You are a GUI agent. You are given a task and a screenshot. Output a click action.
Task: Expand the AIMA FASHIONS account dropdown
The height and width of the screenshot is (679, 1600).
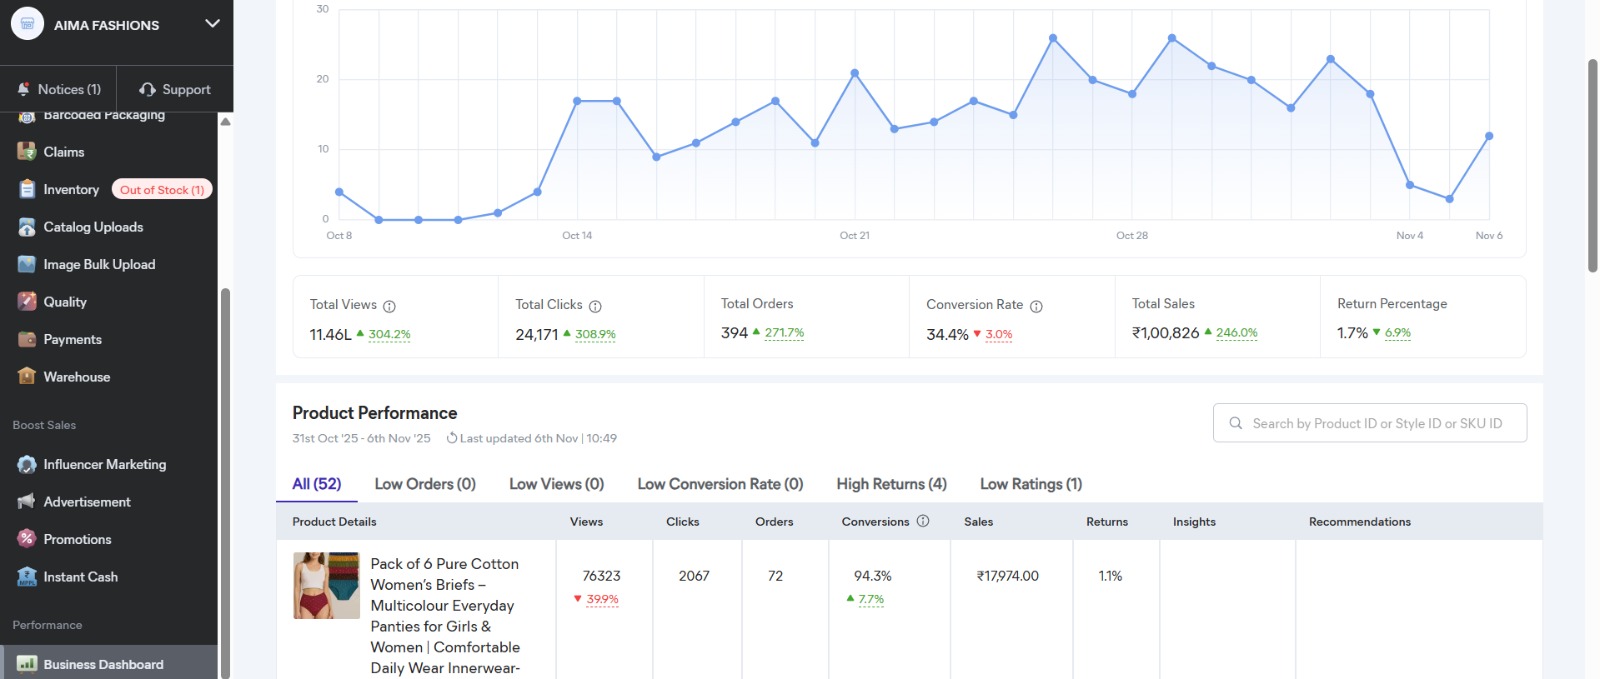pos(212,24)
